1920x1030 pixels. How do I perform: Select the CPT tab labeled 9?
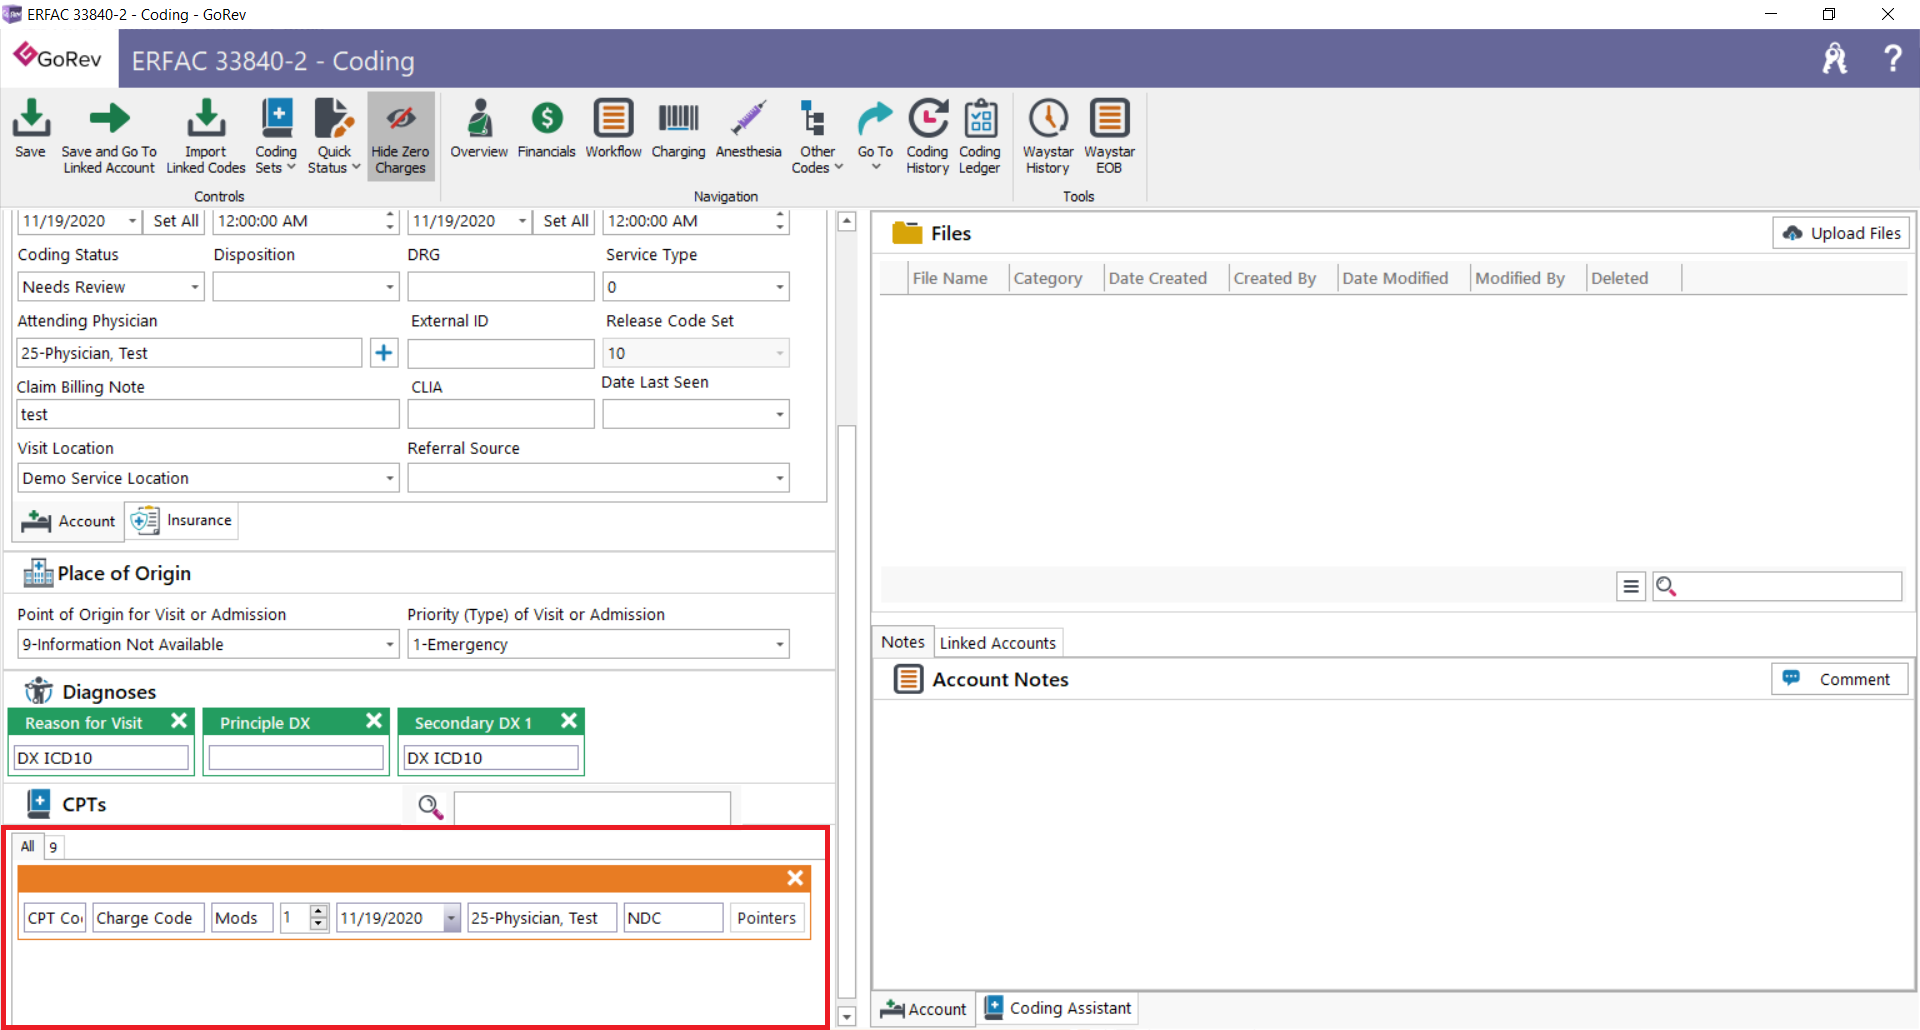[54, 847]
